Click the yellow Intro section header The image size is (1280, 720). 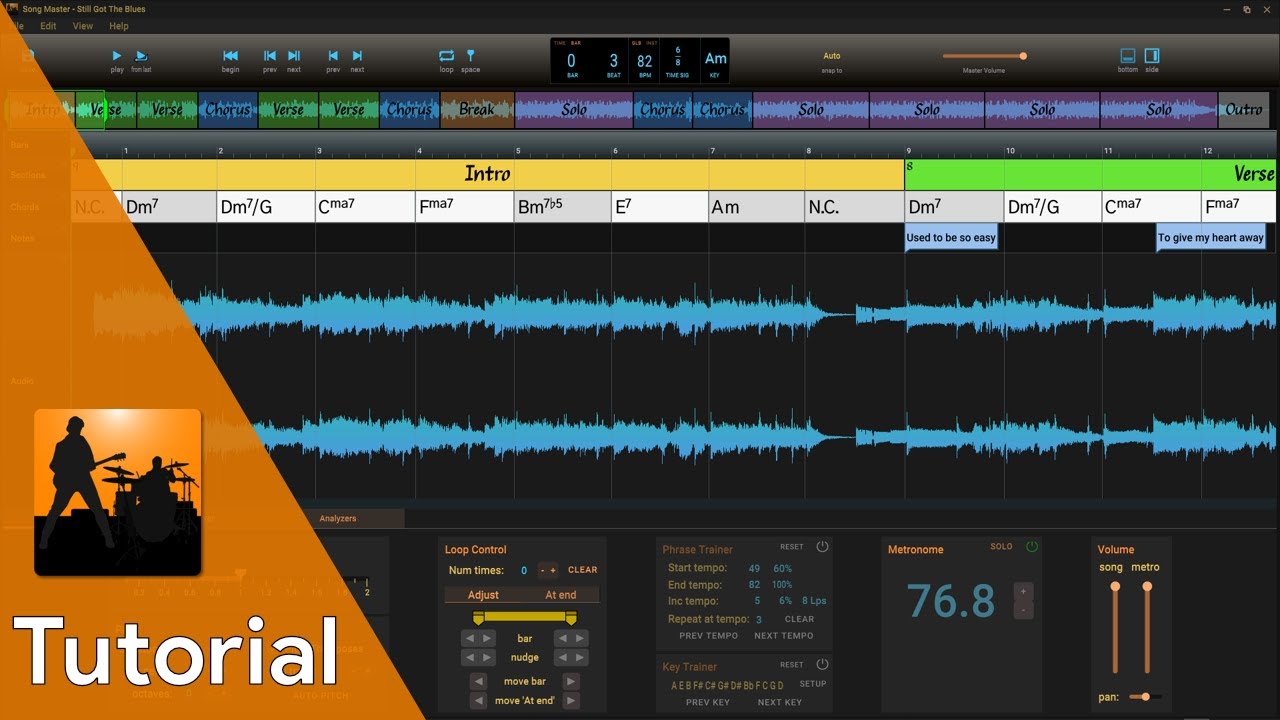[488, 174]
